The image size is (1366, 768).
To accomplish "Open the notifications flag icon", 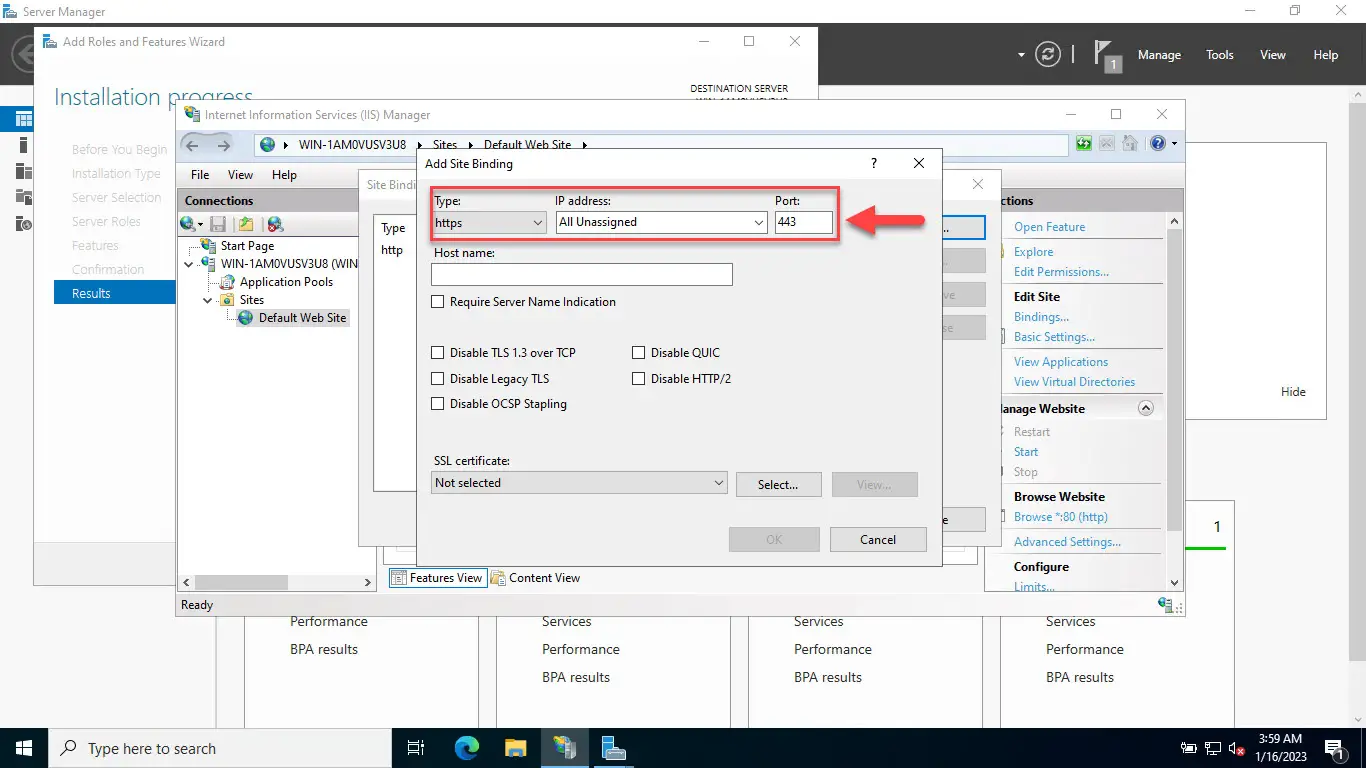I will tap(1105, 55).
